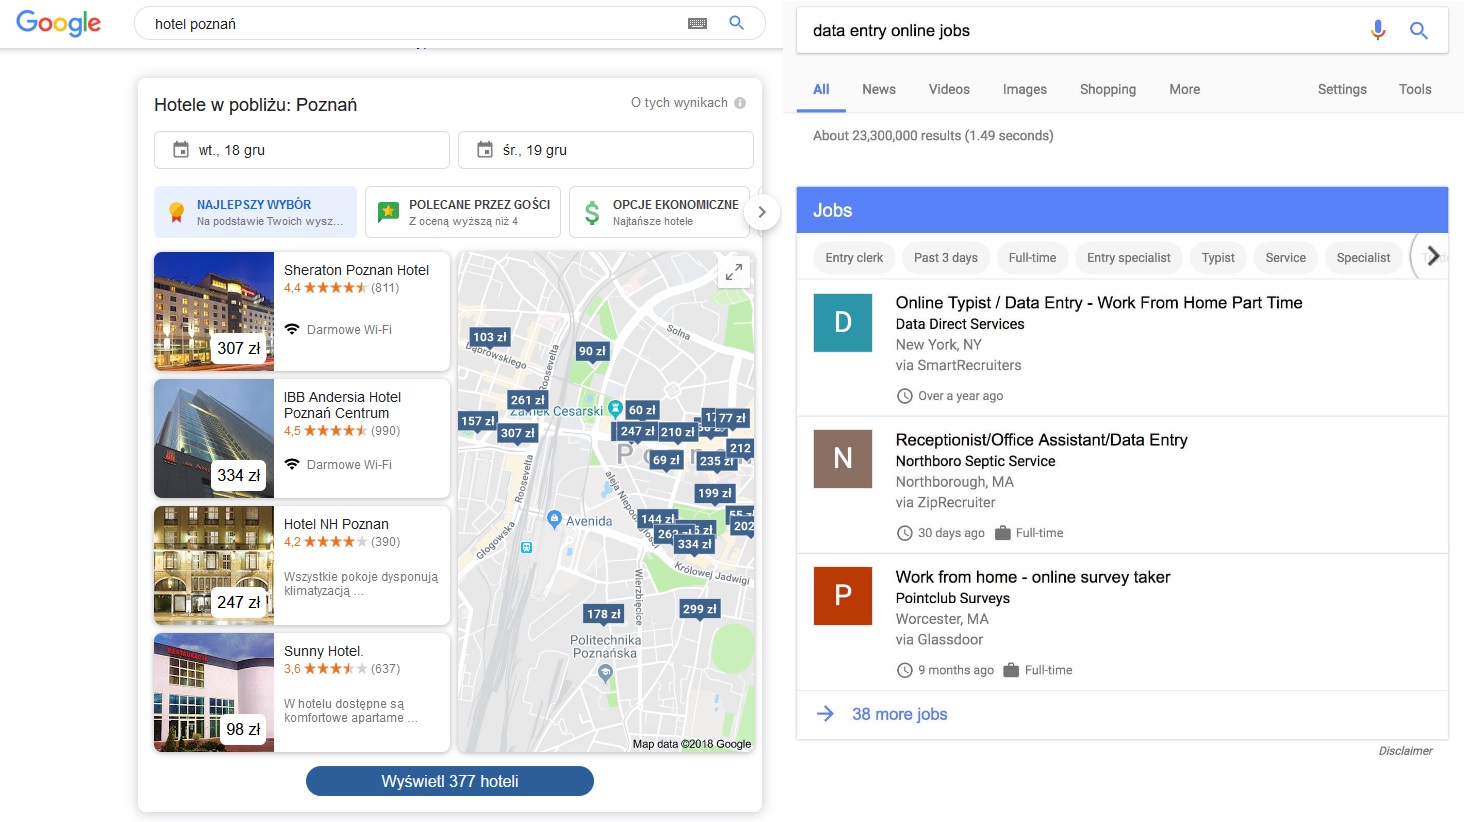Click the Google logo
Screen dimensions: 1464x822
[58, 24]
